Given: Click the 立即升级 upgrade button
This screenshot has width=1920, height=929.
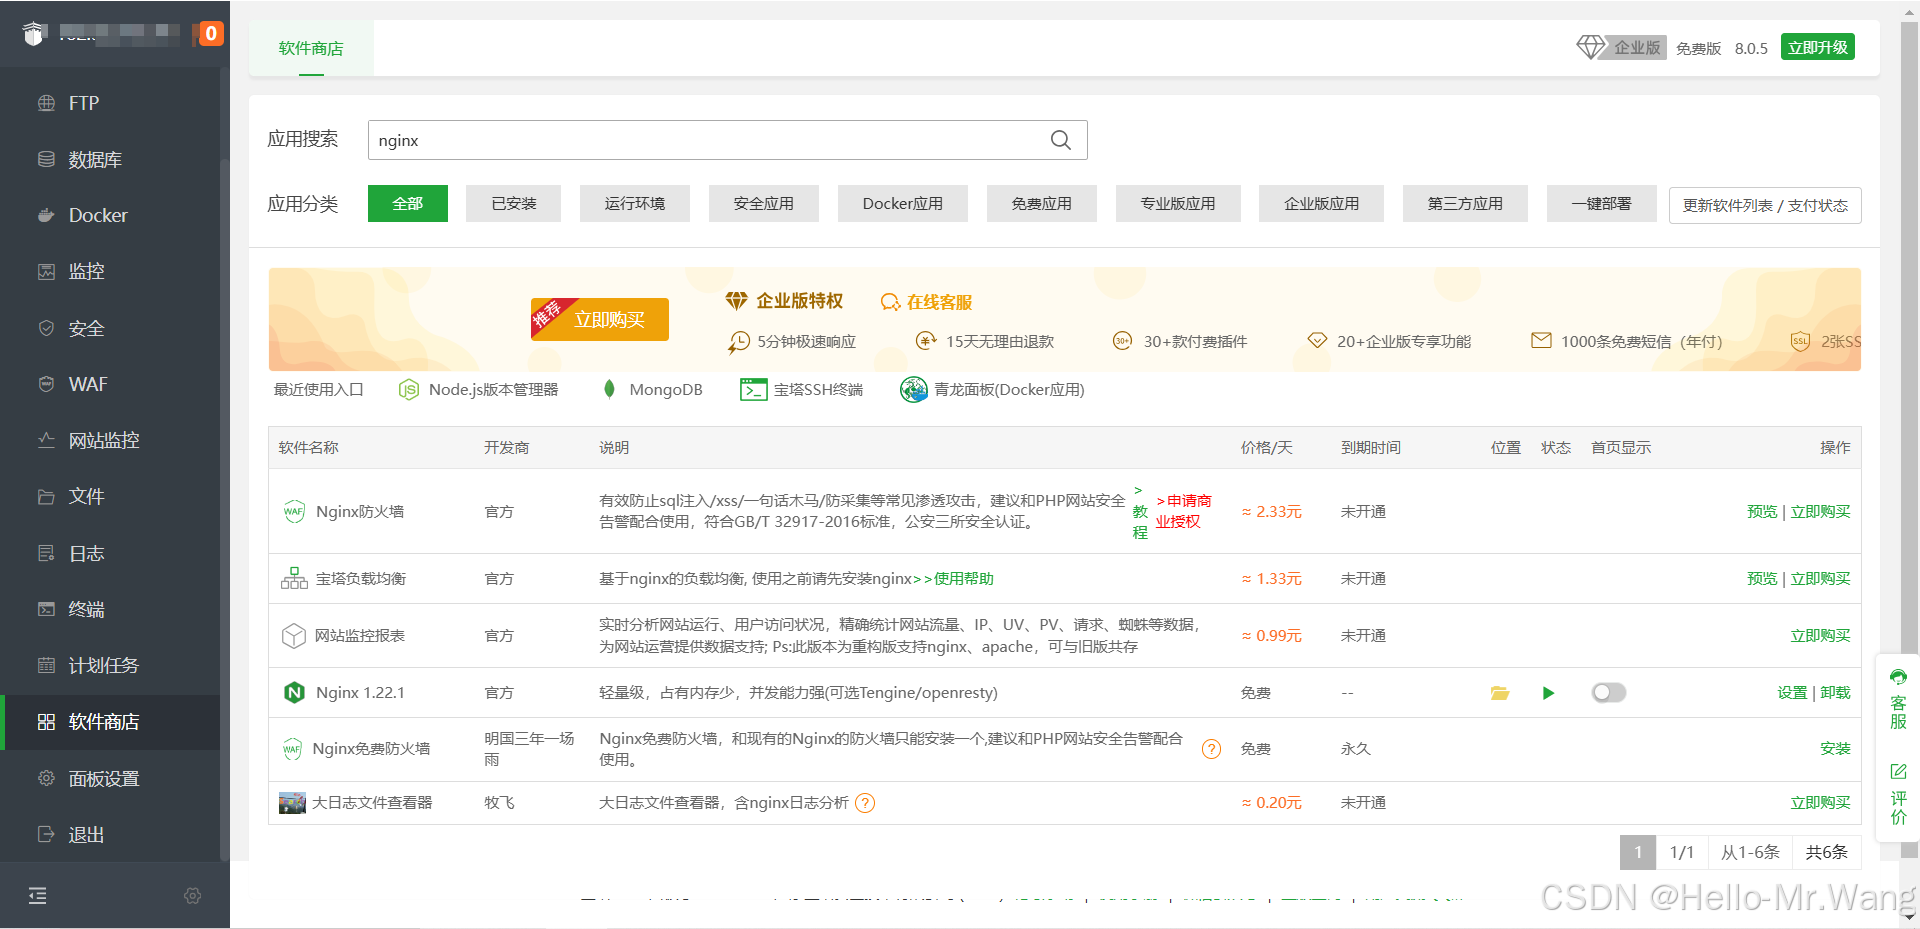Looking at the screenshot, I should (x=1817, y=47).
